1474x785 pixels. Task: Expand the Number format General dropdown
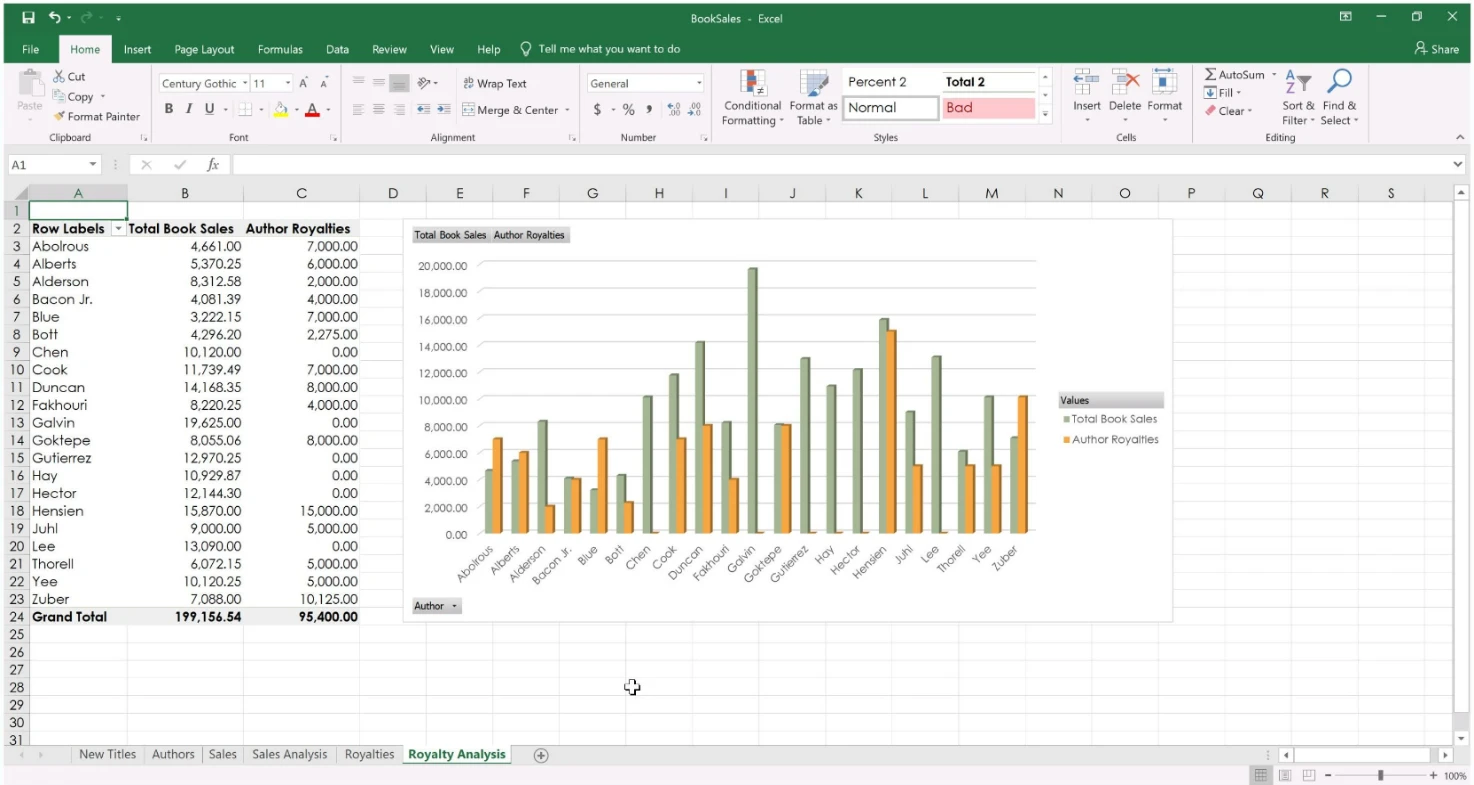tap(699, 84)
